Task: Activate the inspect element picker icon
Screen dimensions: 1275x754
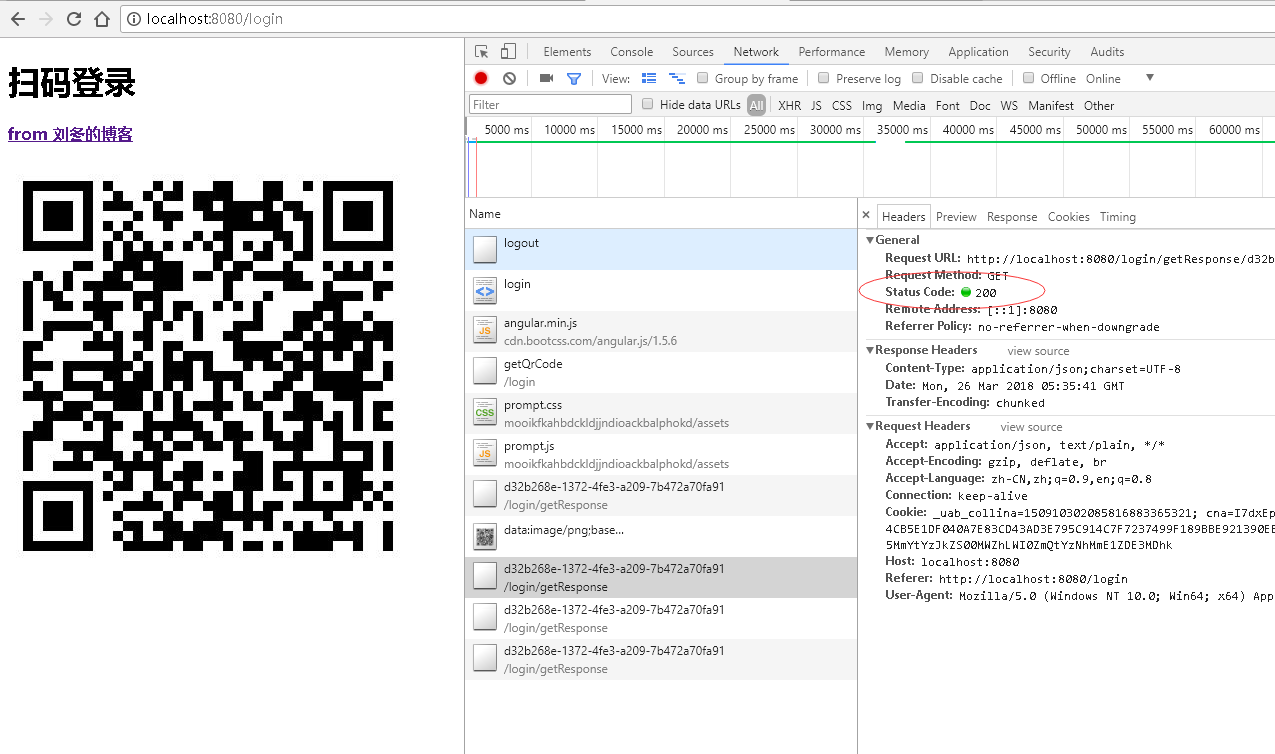Action: click(482, 52)
